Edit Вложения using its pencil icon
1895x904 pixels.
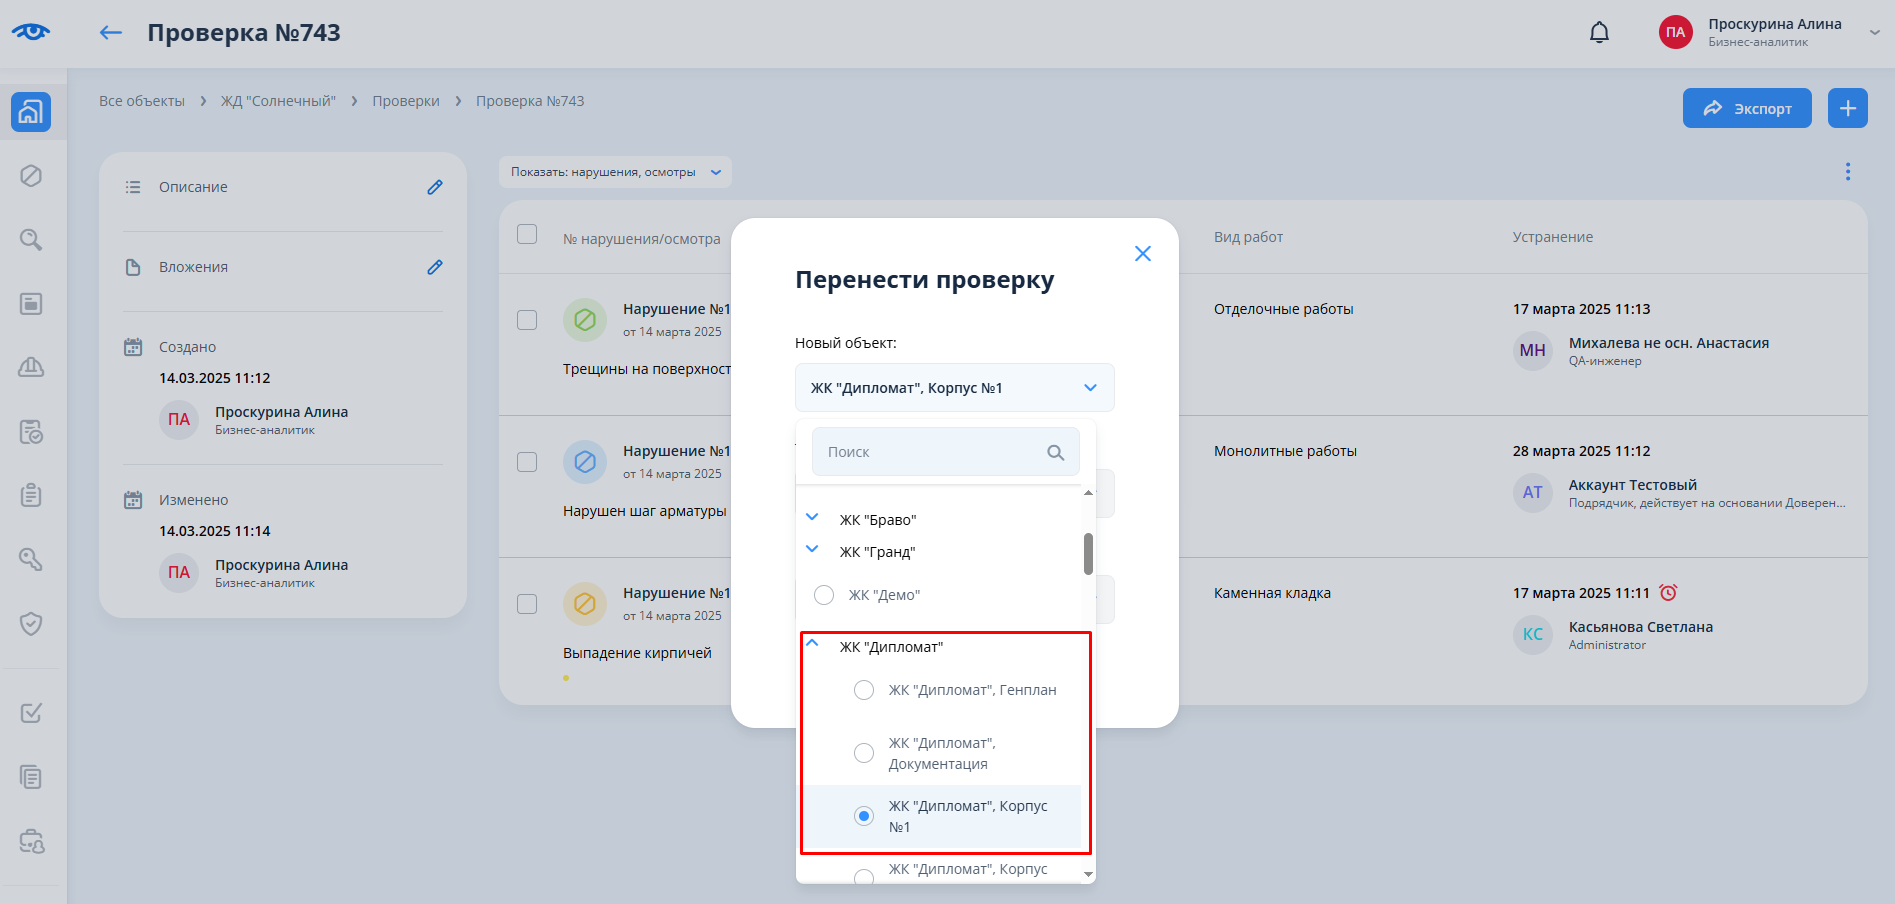click(x=435, y=267)
